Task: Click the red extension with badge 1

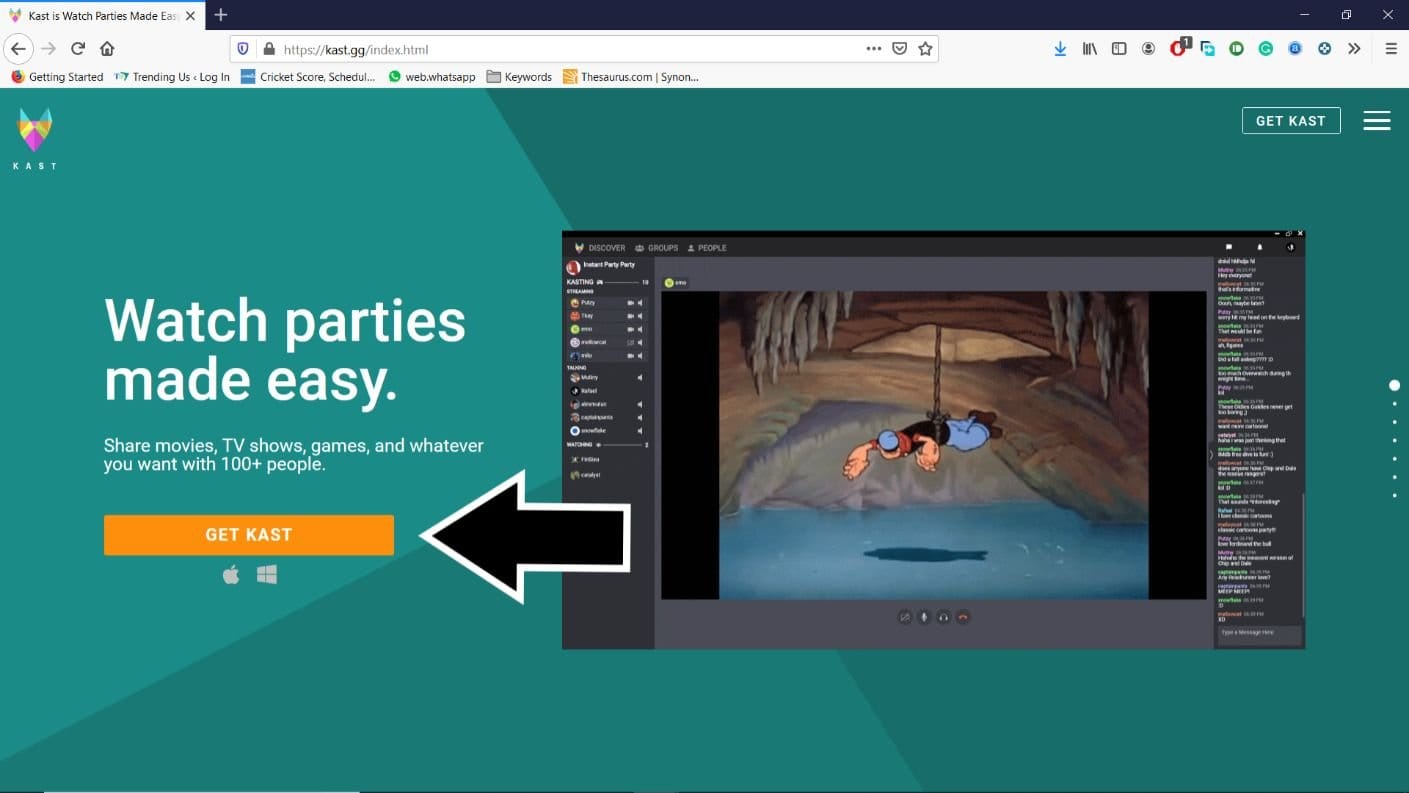Action: tap(1179, 47)
